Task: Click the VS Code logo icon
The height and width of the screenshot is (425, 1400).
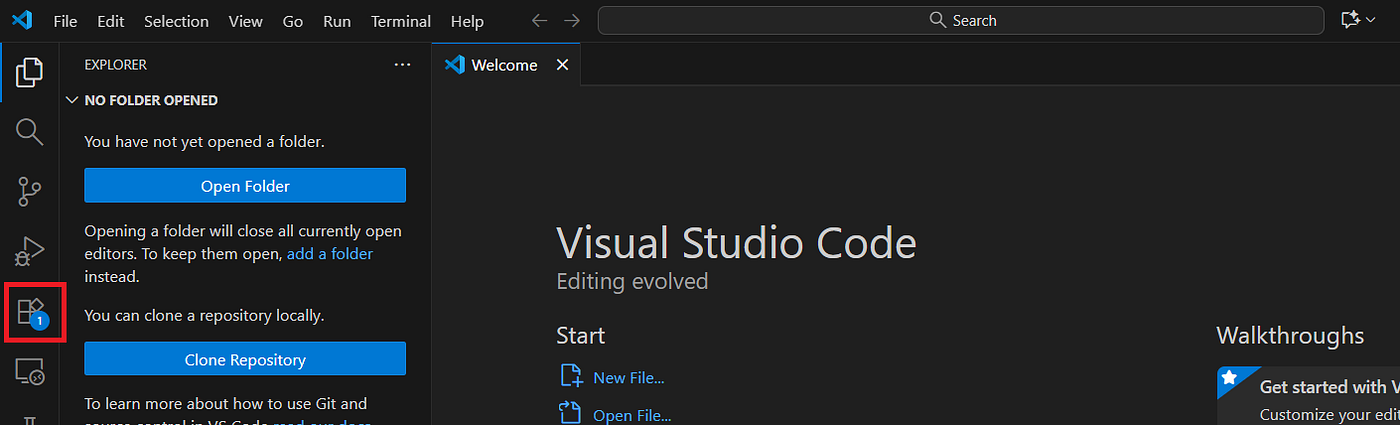Action: tap(22, 20)
